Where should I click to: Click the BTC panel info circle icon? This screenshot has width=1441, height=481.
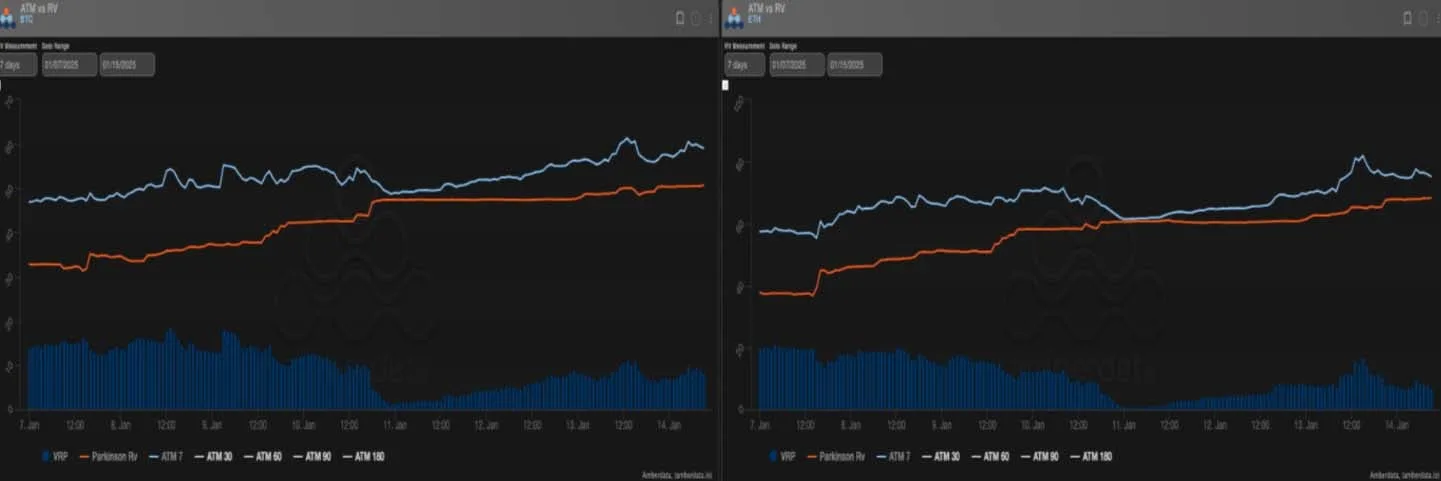(695, 19)
